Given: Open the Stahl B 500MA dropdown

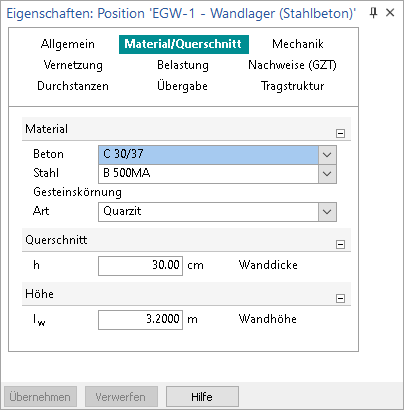Looking at the screenshot, I should [327, 174].
